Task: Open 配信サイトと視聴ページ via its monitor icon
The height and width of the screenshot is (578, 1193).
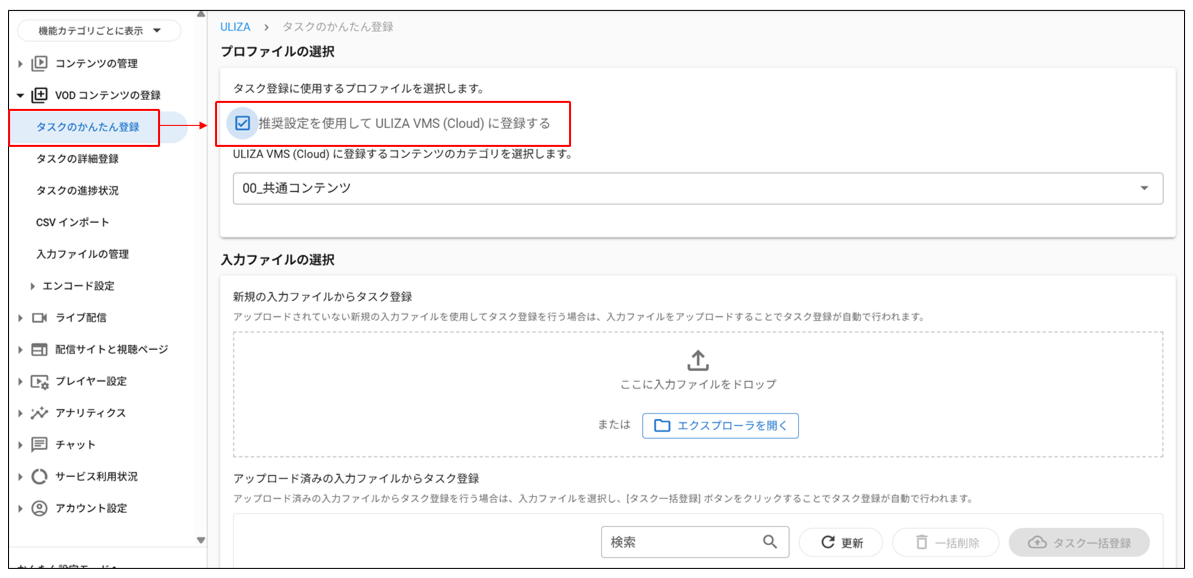Action: point(39,350)
